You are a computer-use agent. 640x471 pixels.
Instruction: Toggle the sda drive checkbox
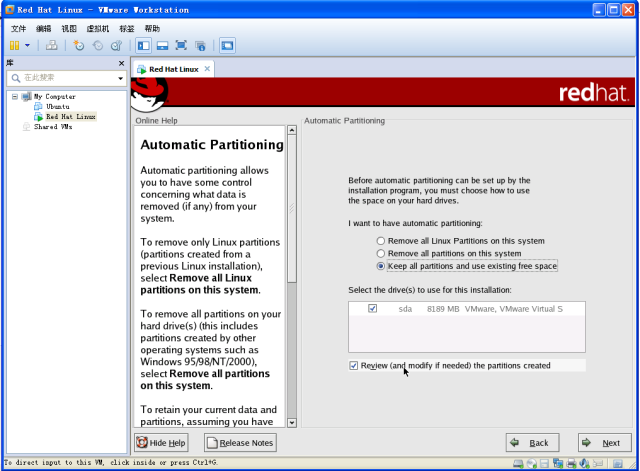coord(372,309)
